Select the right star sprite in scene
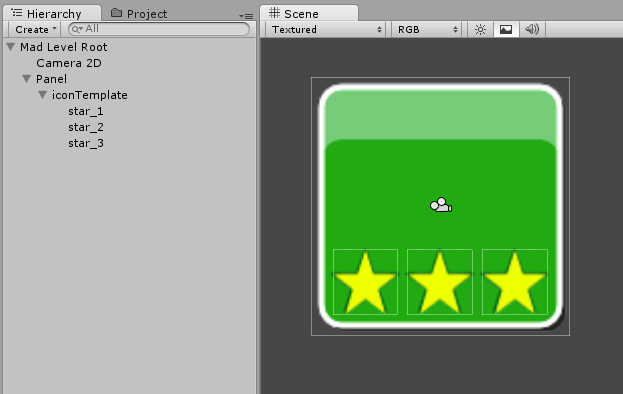 [515, 282]
